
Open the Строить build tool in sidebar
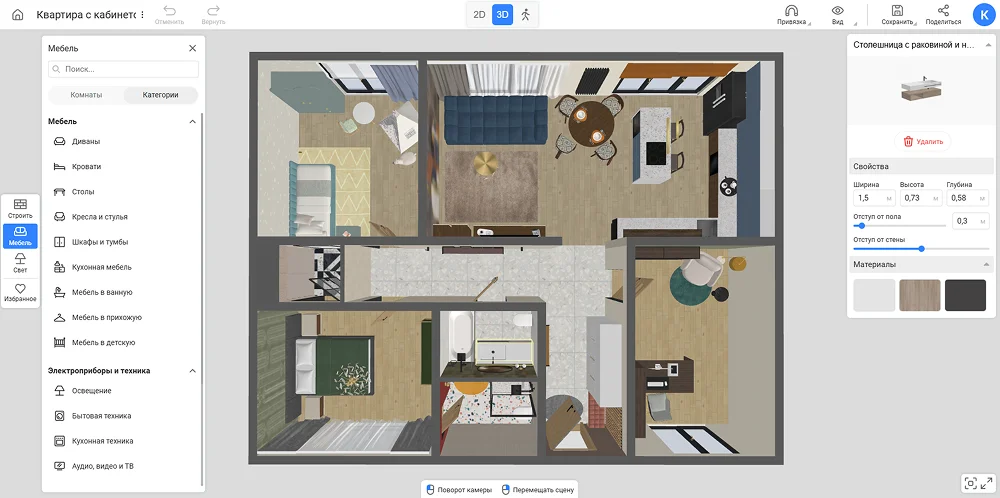20,209
